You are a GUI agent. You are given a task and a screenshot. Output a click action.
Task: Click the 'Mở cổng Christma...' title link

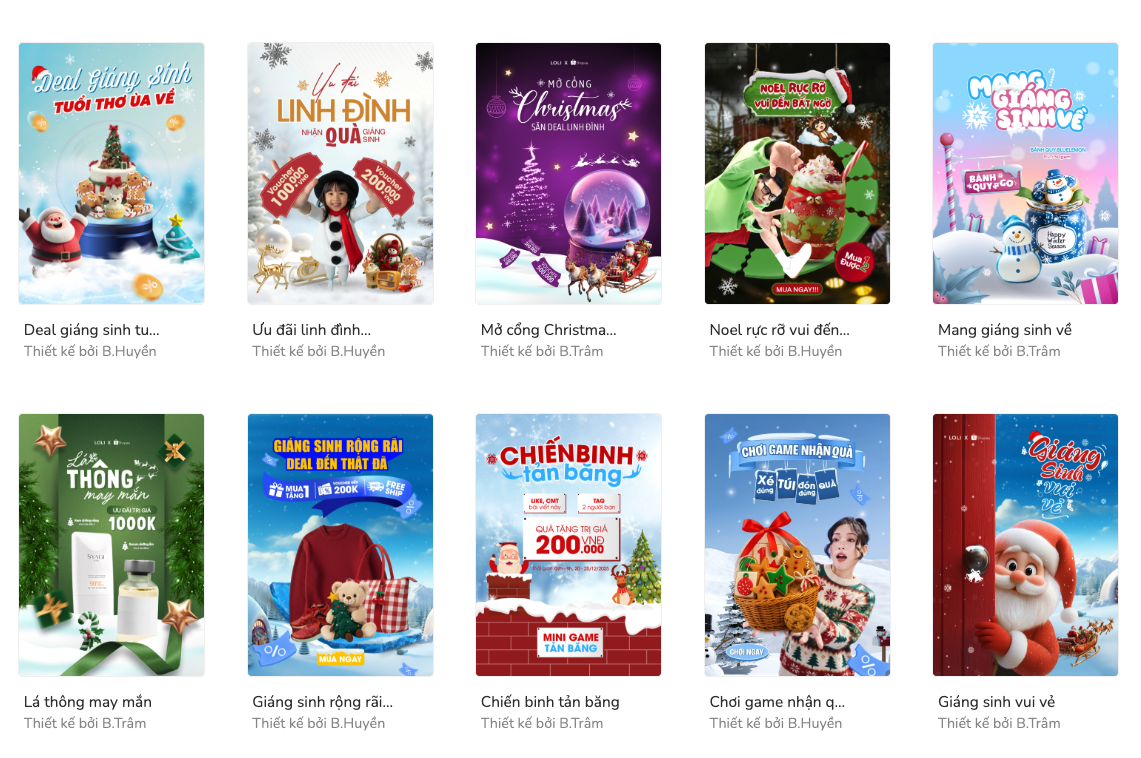(x=549, y=330)
